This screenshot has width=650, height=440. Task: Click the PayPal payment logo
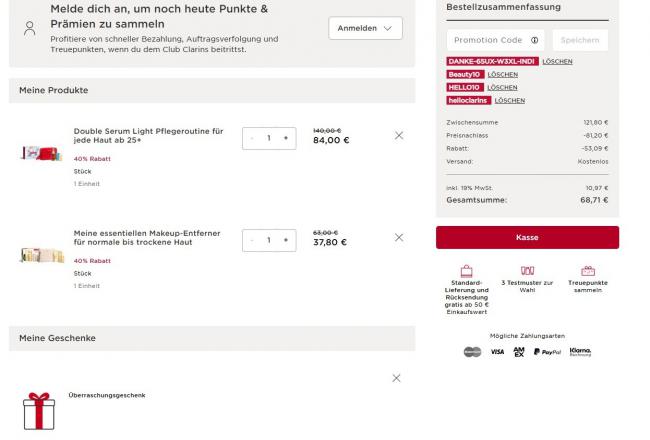click(547, 352)
